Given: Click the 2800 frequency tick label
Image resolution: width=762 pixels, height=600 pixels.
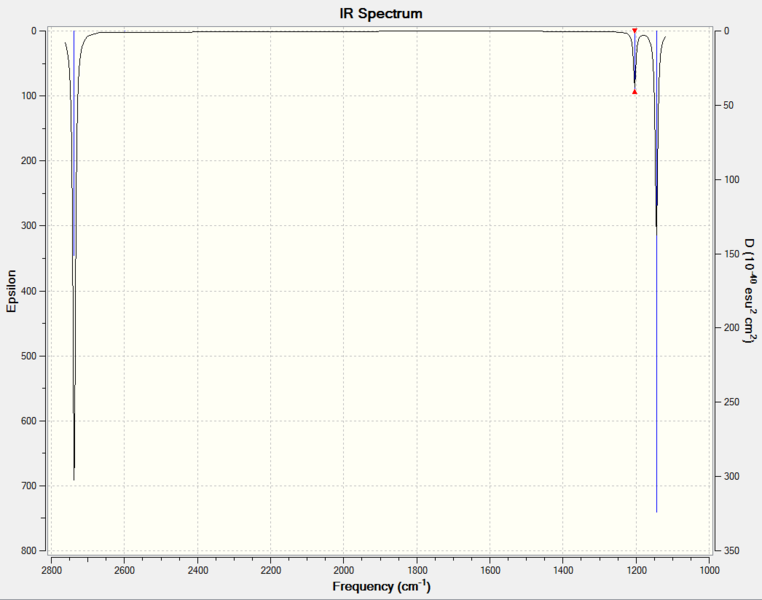Looking at the screenshot, I should pyautogui.click(x=51, y=570).
